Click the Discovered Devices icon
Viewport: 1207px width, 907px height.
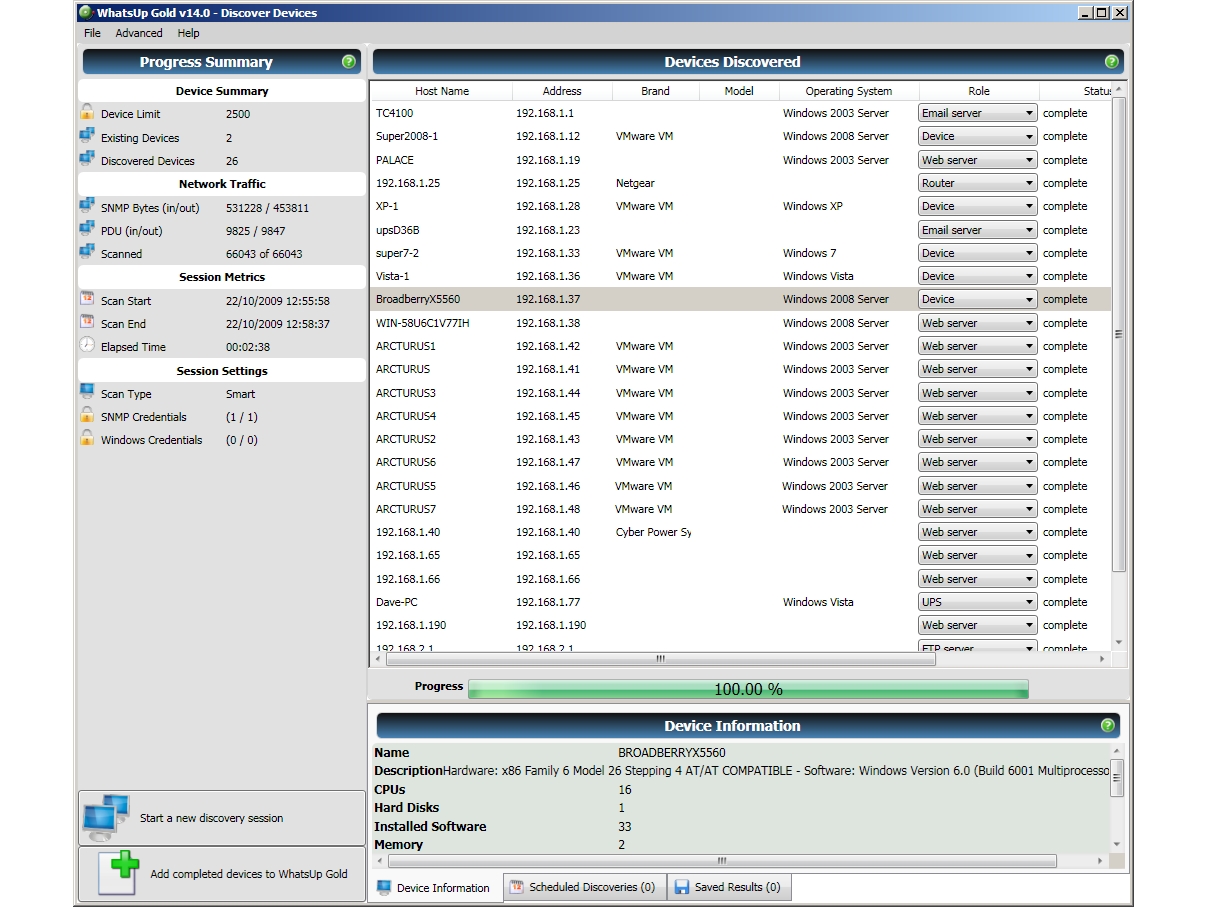(87, 160)
